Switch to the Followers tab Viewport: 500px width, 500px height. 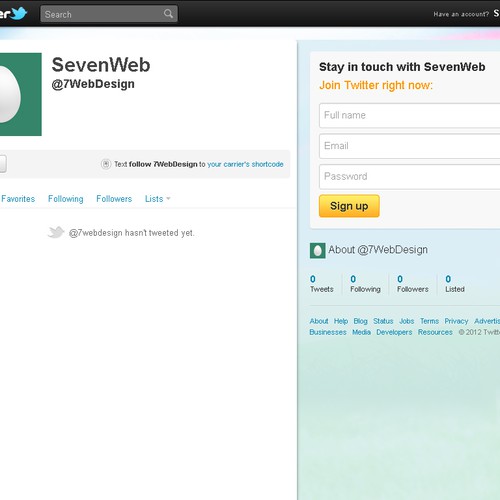click(114, 199)
